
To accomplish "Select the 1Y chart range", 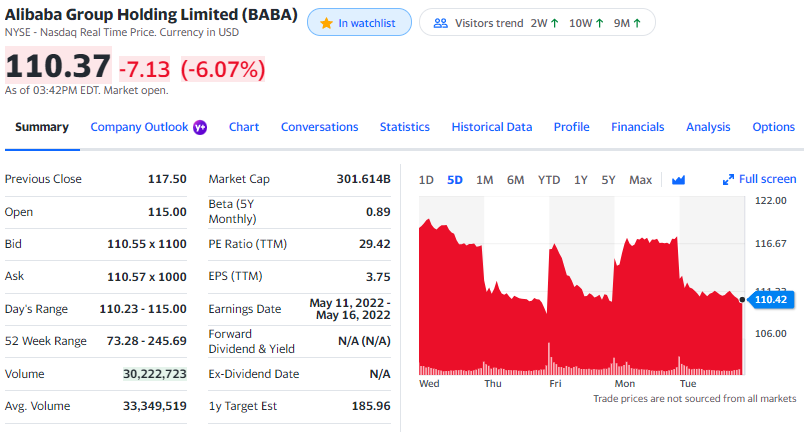I will tap(580, 180).
